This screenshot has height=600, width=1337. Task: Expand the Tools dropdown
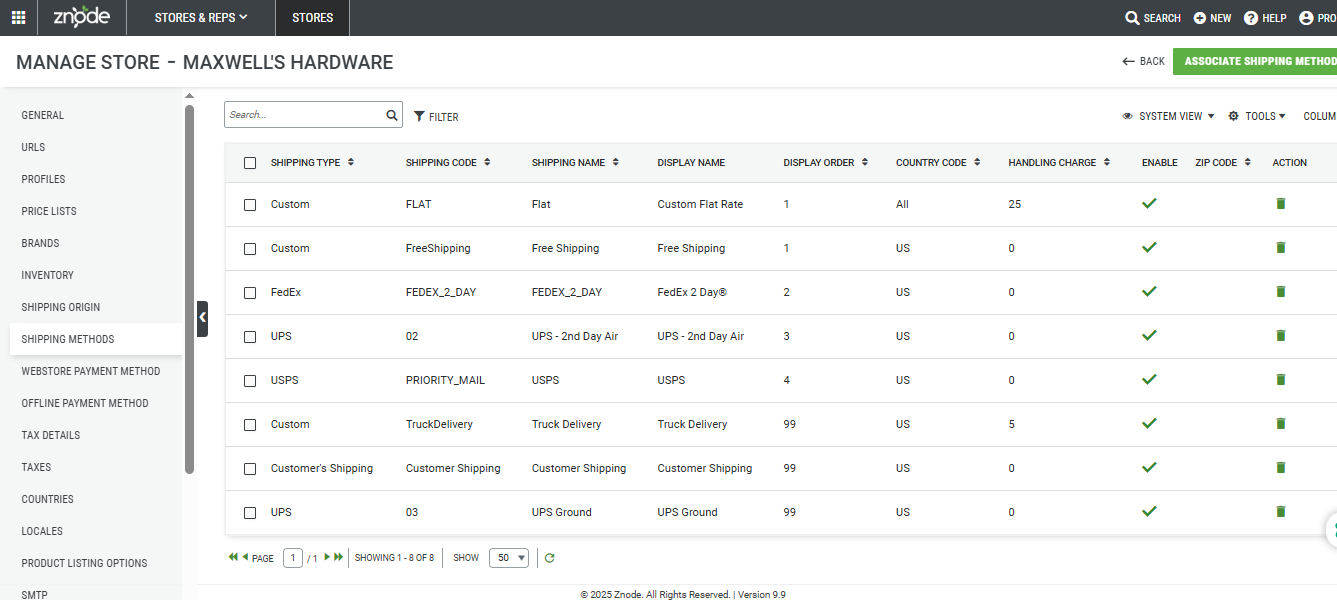tap(1257, 116)
